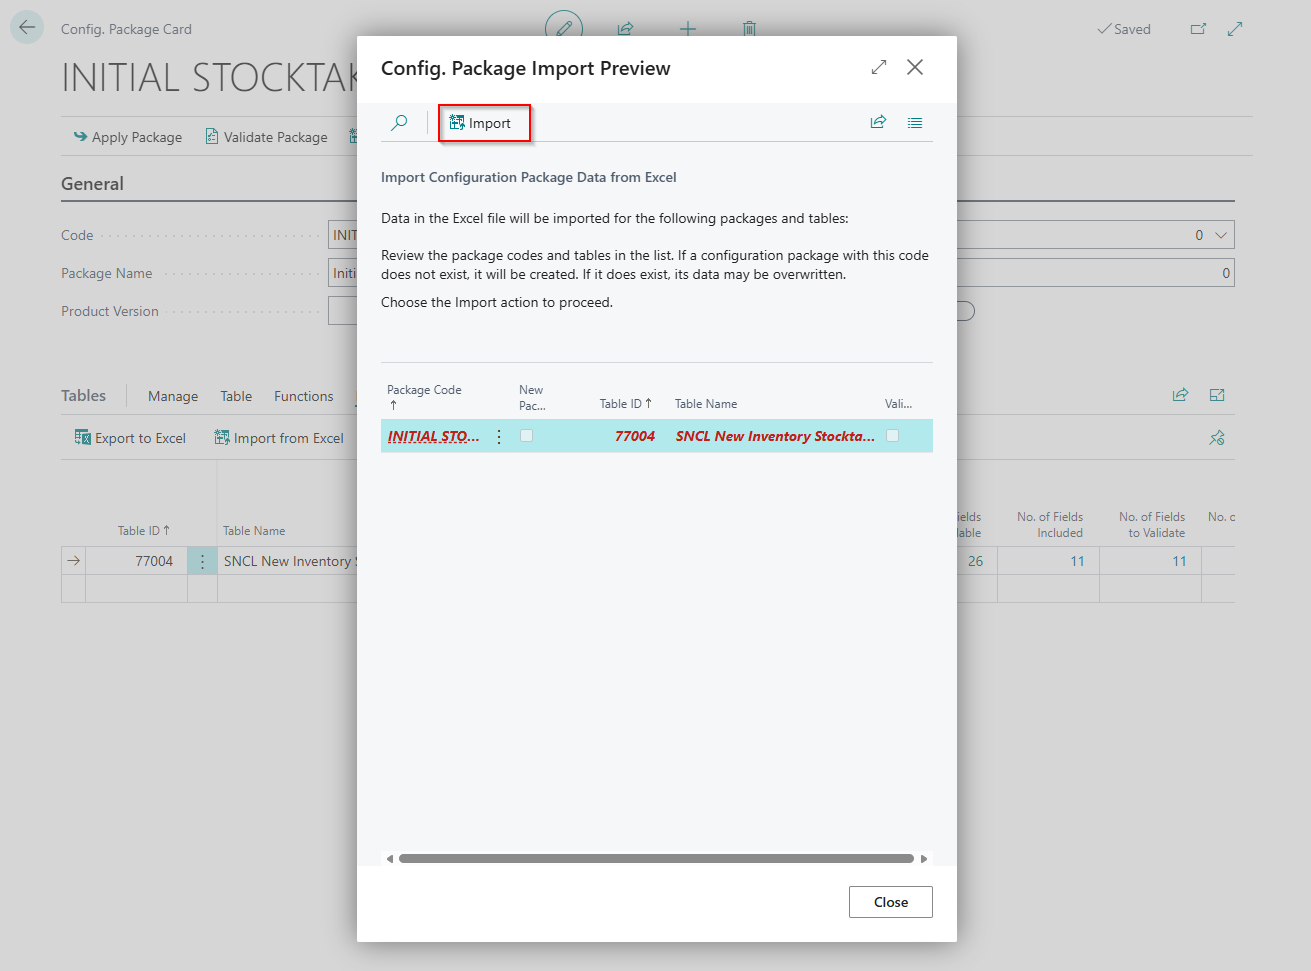Collapse the General section heading
The image size is (1311, 971).
click(92, 184)
